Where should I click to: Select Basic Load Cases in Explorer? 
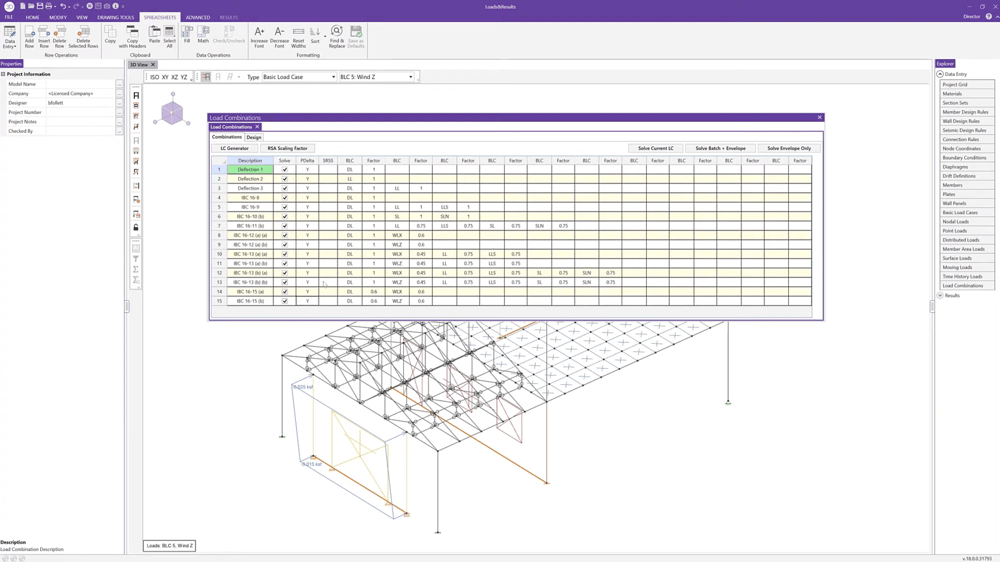[x=960, y=213]
